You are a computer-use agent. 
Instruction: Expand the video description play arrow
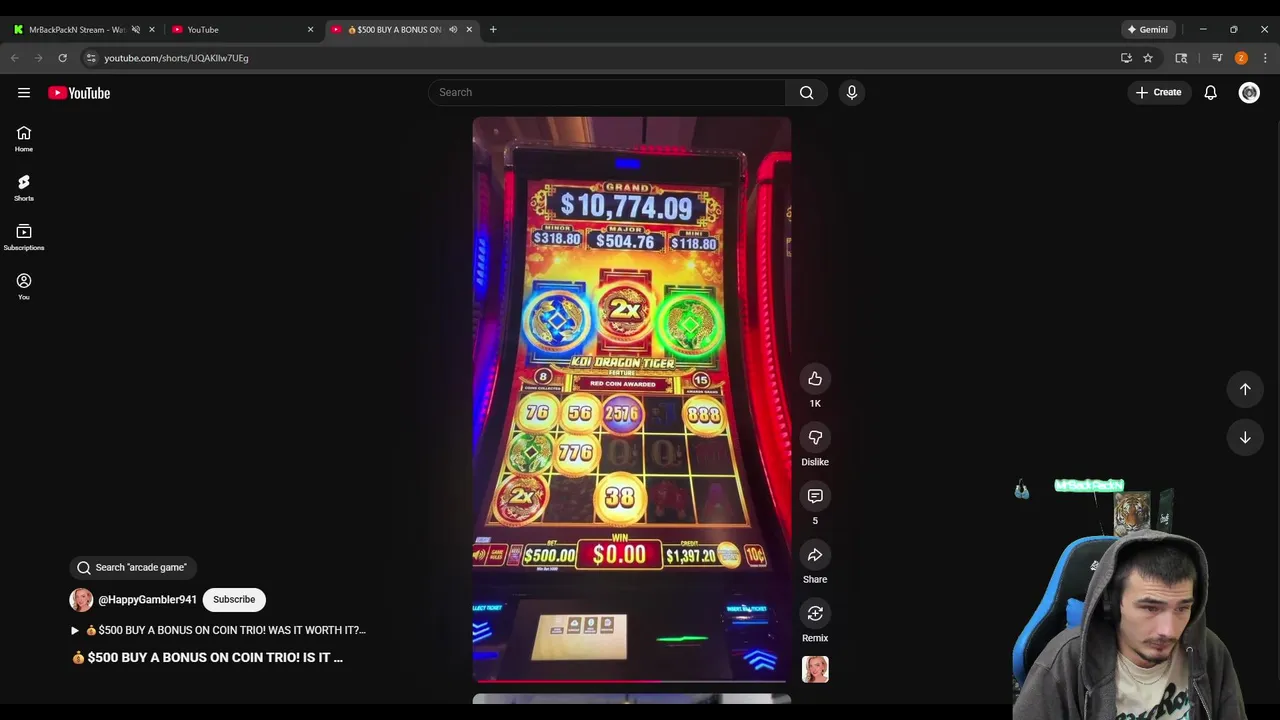(x=75, y=630)
